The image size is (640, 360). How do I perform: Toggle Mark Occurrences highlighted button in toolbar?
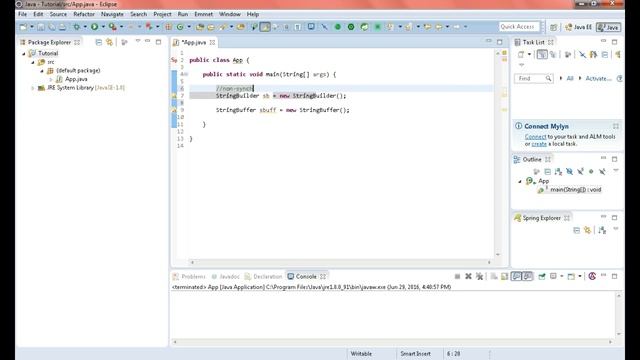(265, 27)
